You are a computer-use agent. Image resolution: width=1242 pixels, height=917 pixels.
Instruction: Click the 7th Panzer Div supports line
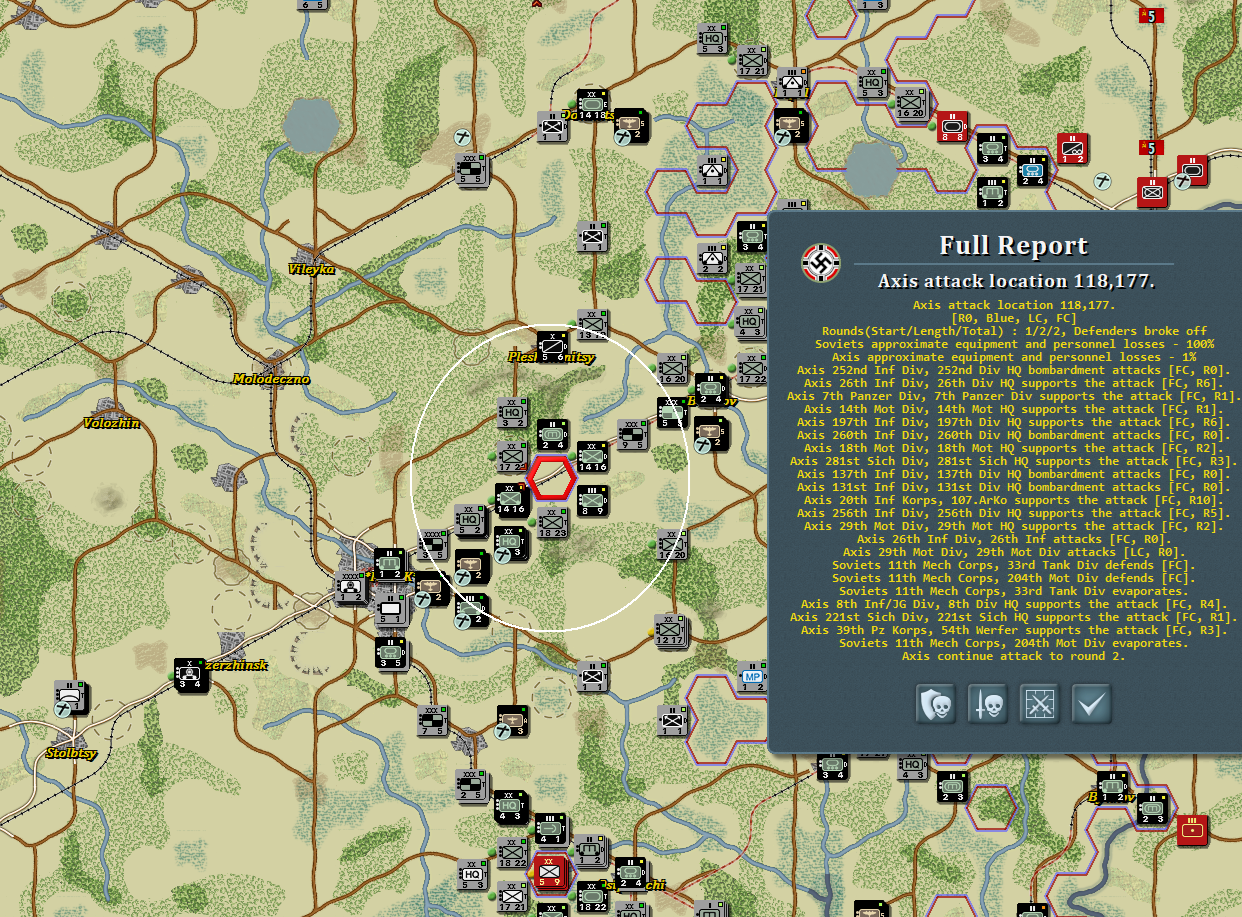tap(1014, 396)
